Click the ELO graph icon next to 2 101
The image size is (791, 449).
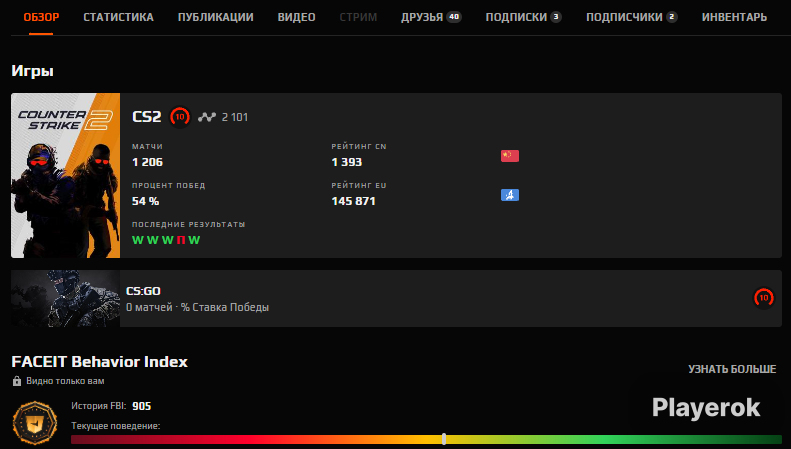click(207, 117)
